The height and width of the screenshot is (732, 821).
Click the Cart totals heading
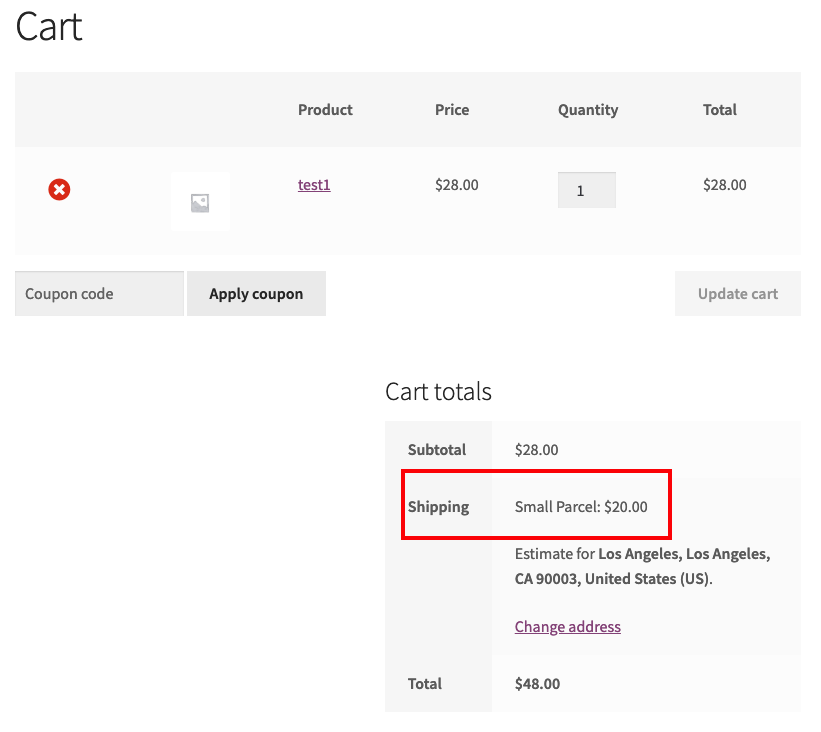point(438,392)
